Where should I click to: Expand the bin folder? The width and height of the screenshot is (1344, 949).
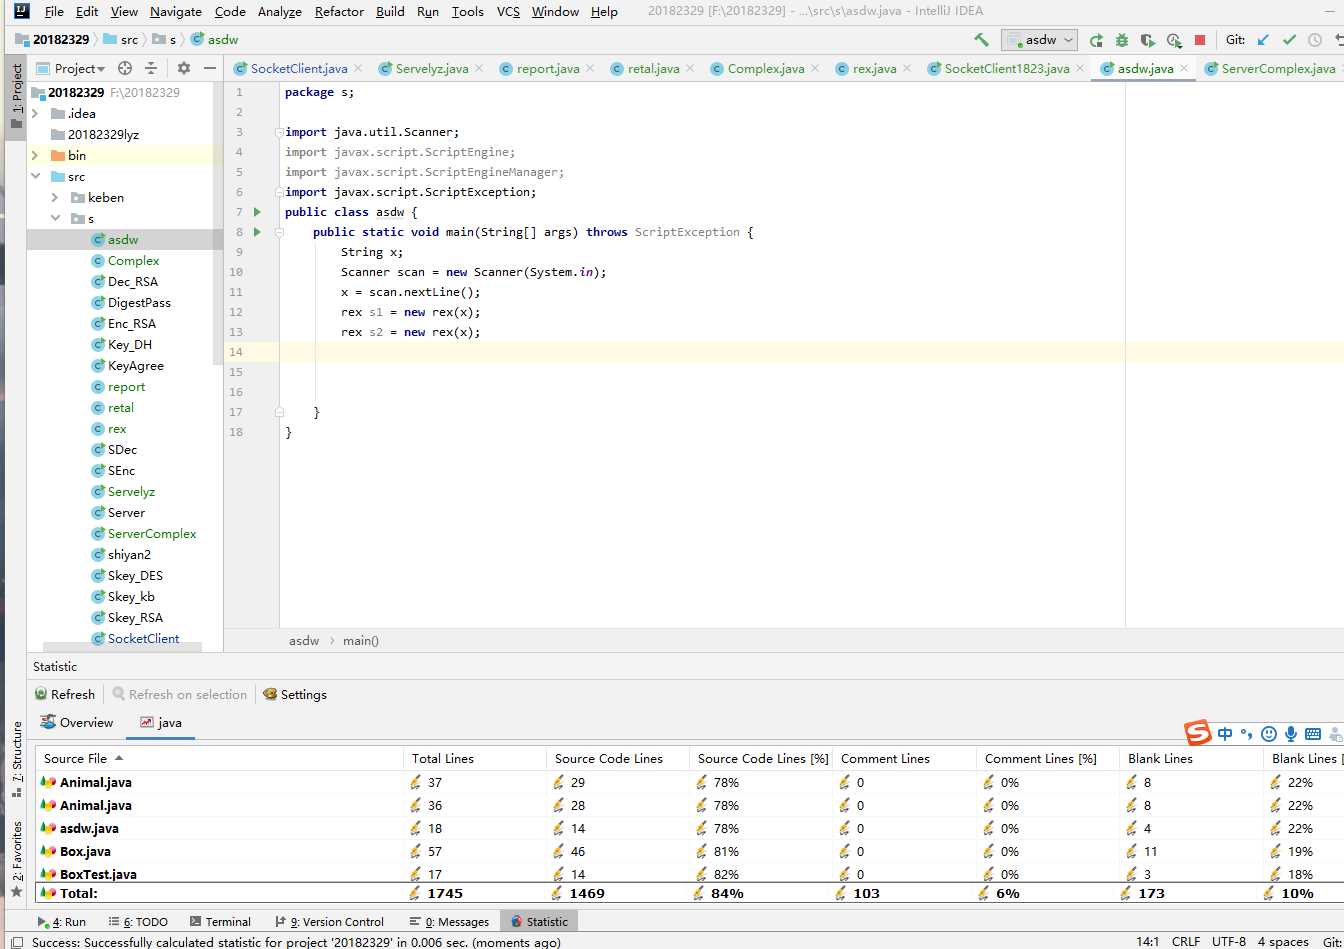click(x=36, y=155)
